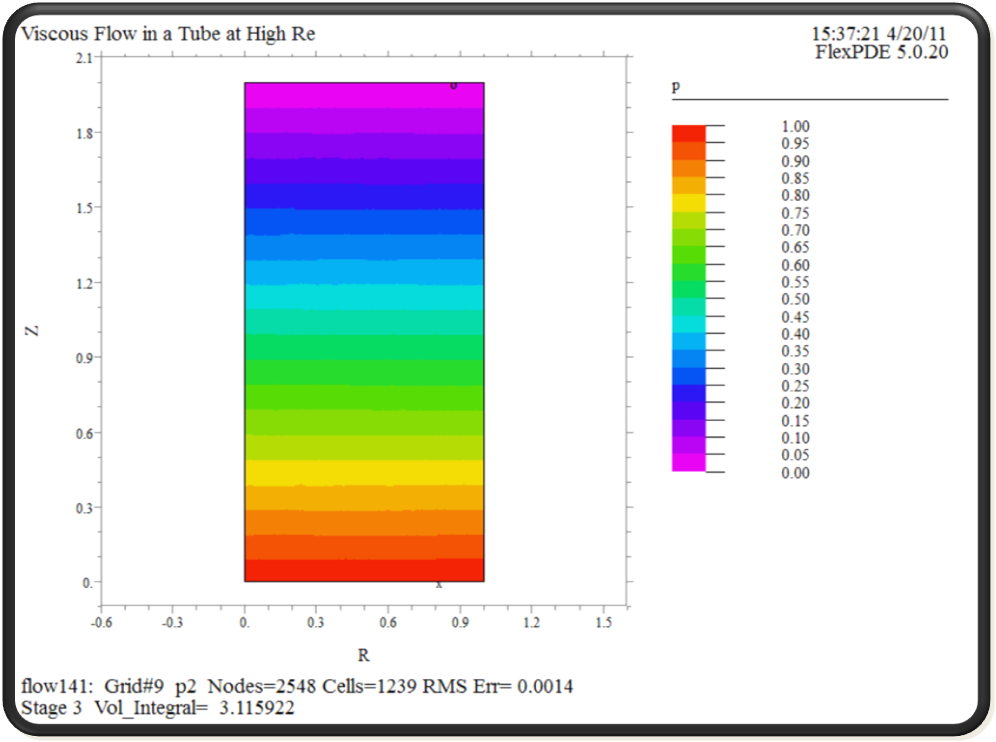Select the red 1.00 legend swatch
The width and height of the screenshot is (996, 742).
pos(689,133)
